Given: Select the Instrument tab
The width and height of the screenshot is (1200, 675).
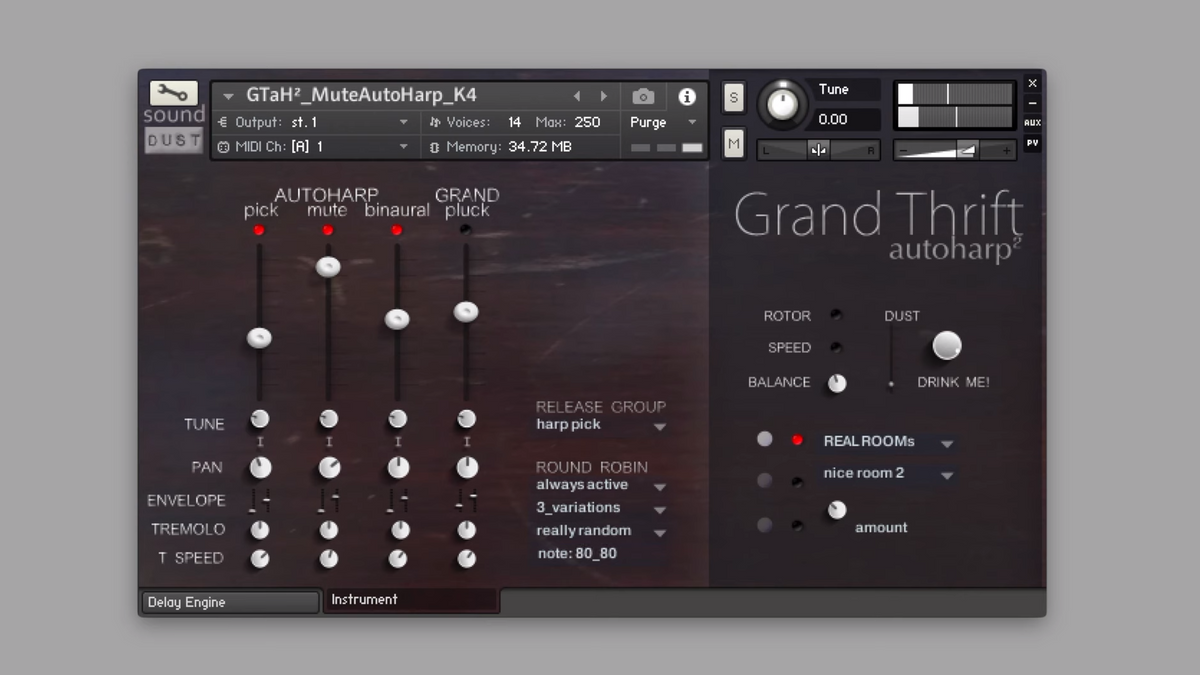Looking at the screenshot, I should (410, 600).
